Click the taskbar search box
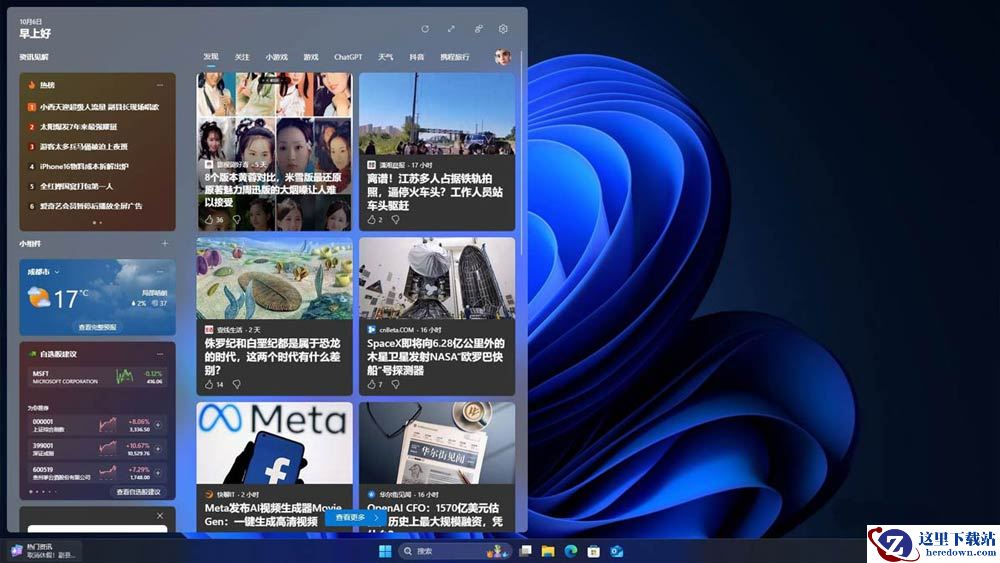 pos(455,551)
